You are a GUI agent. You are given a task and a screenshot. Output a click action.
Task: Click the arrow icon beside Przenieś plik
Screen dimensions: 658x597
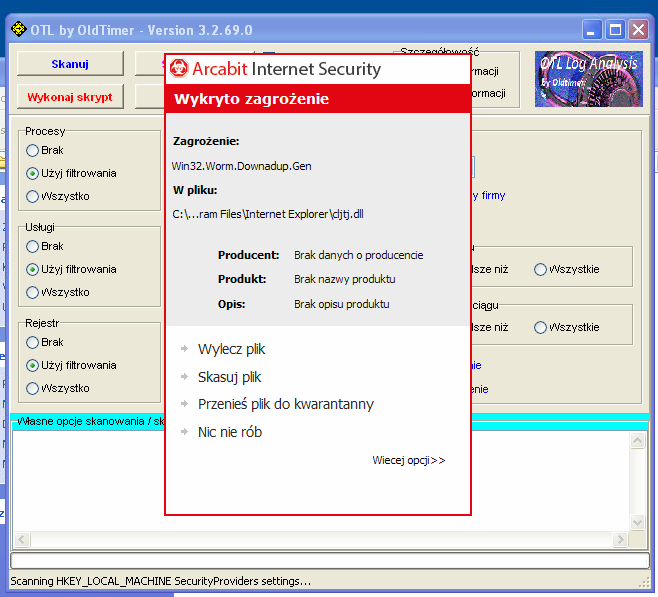tap(184, 404)
